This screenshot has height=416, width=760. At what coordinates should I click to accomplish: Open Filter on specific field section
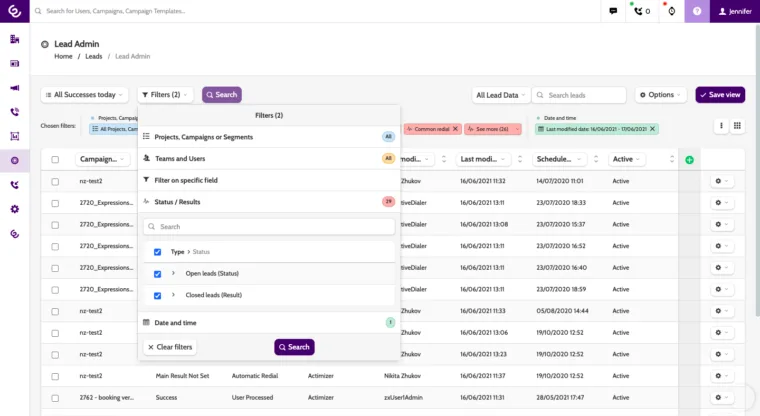click(269, 180)
